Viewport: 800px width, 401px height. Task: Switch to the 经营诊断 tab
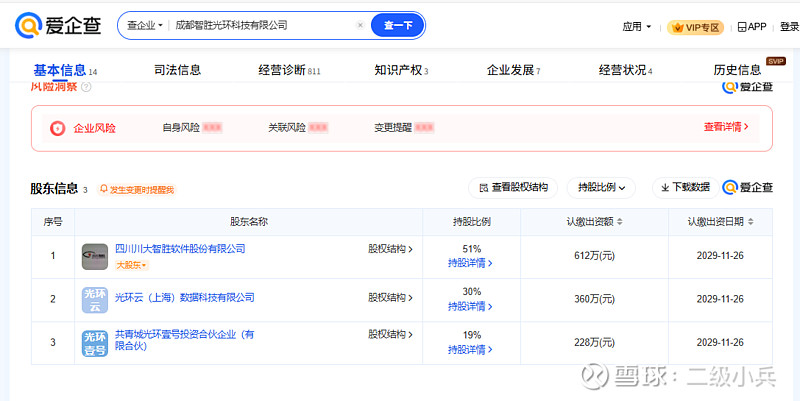289,70
